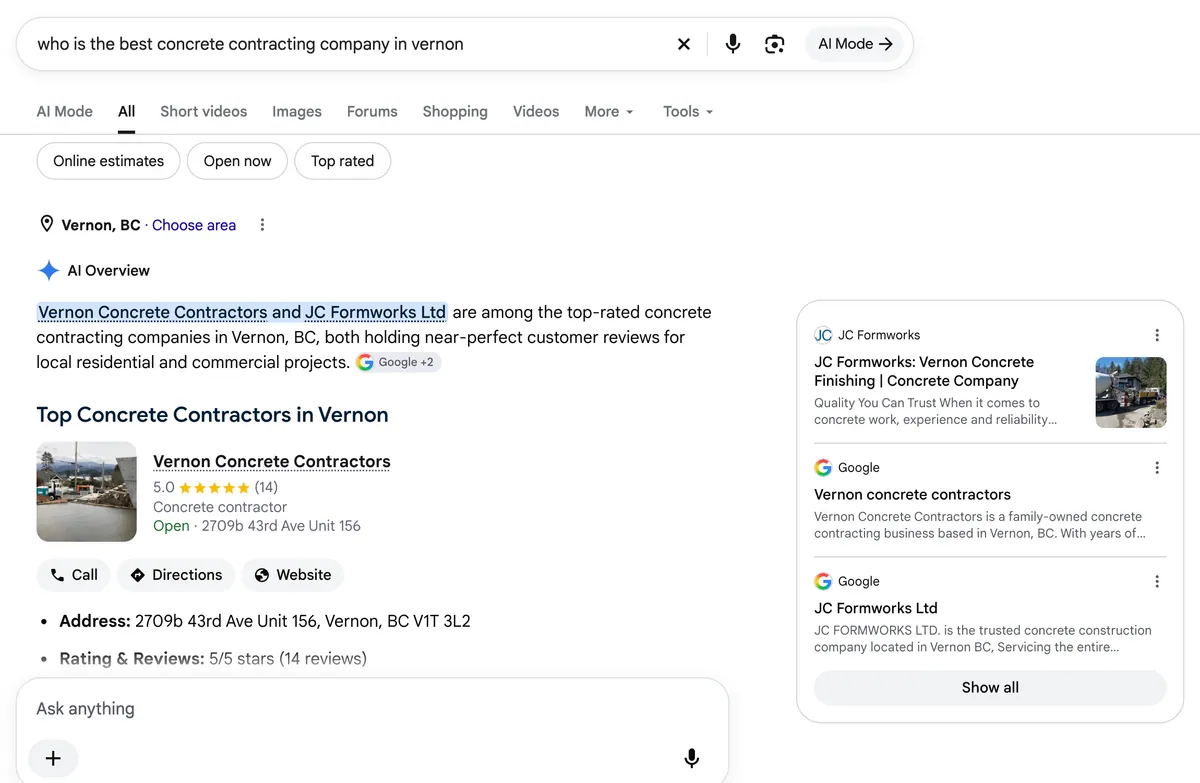This screenshot has height=783, width=1200.
Task: Open the Google +2 sources chip
Action: (x=398, y=362)
